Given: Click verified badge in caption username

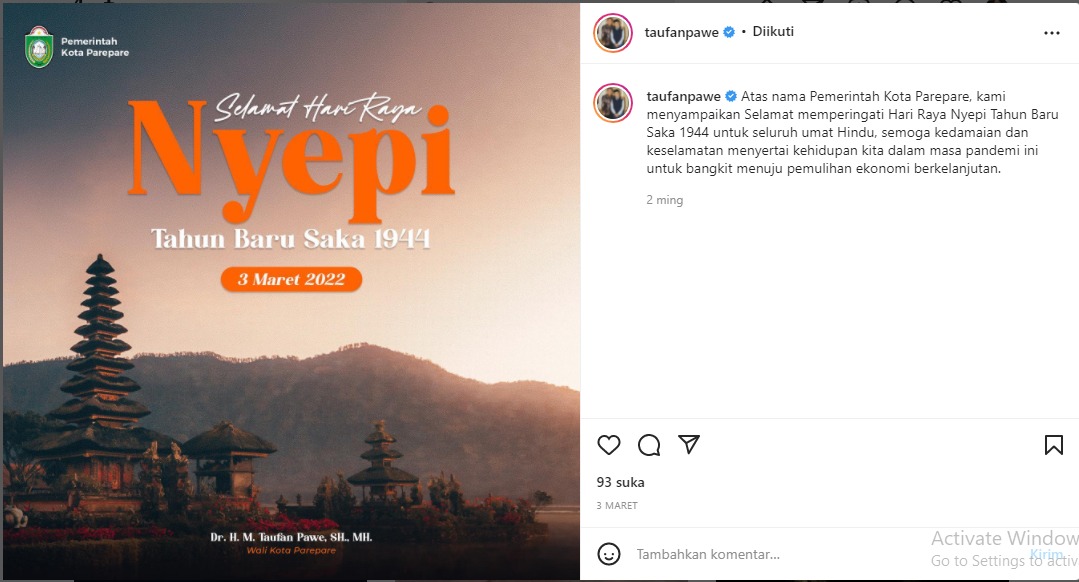Looking at the screenshot, I should coord(731,96).
